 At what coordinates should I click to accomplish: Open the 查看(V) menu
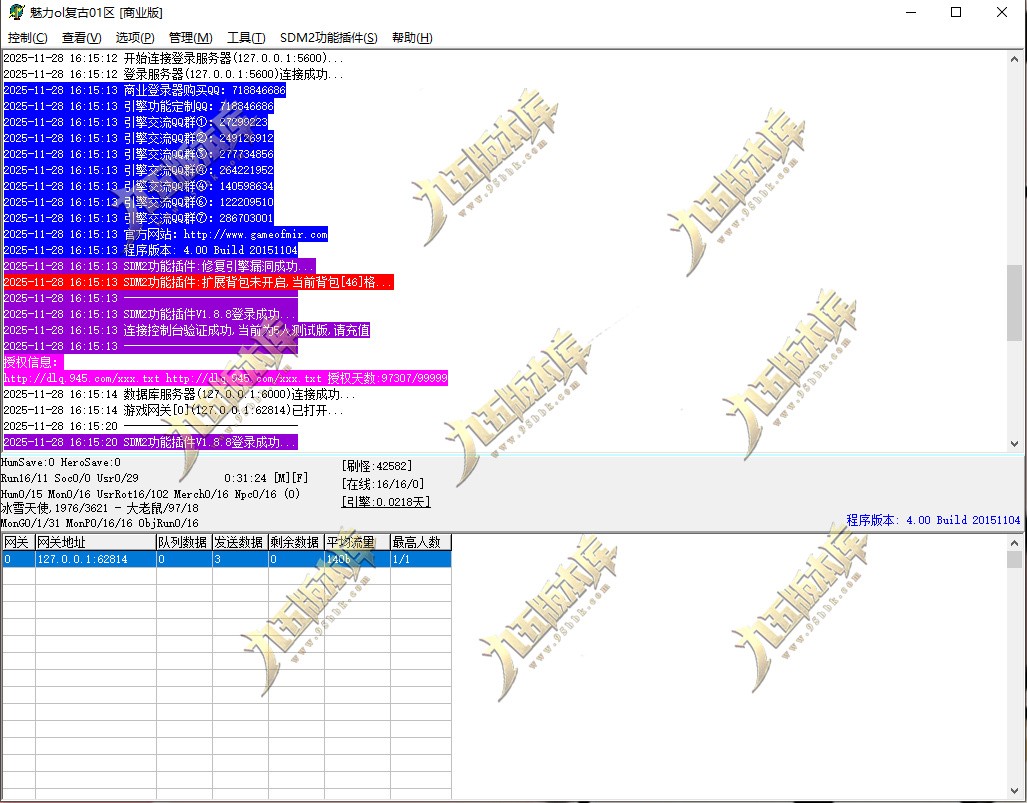81,38
